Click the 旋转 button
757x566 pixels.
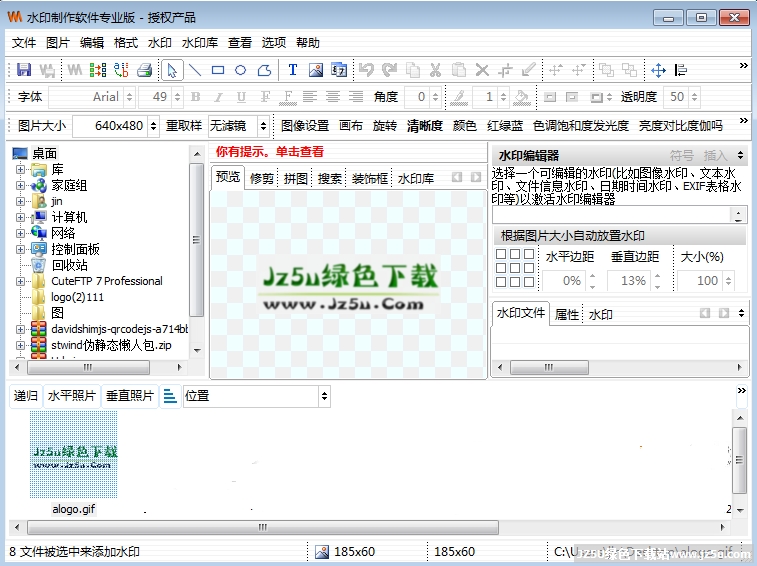(384, 126)
